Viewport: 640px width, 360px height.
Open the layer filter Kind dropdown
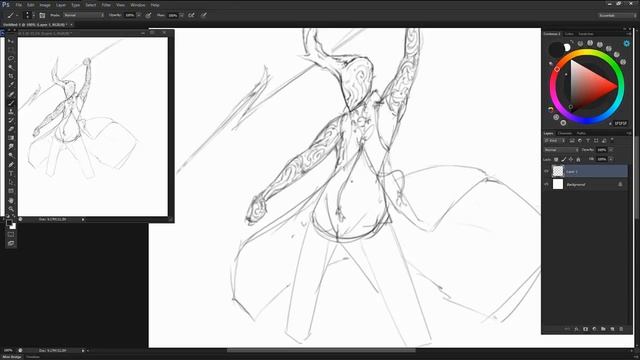(x=554, y=140)
